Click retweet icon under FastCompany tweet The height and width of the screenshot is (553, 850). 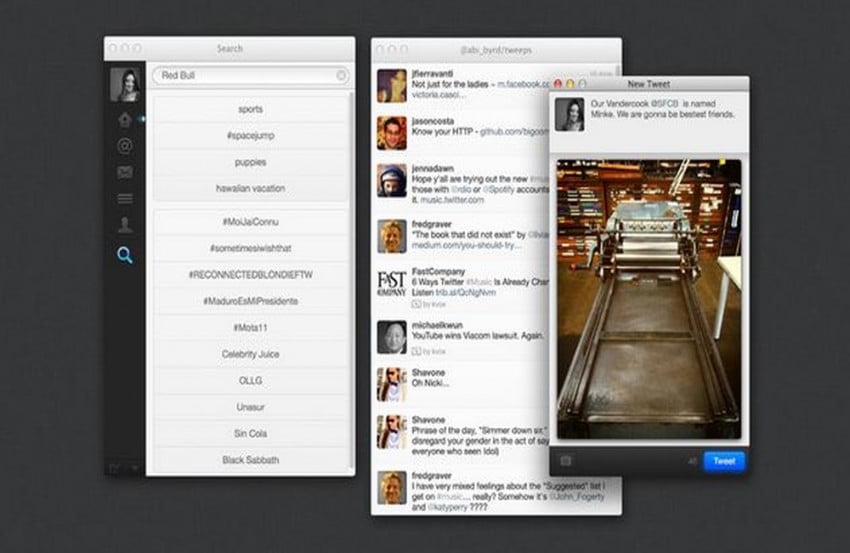click(416, 304)
